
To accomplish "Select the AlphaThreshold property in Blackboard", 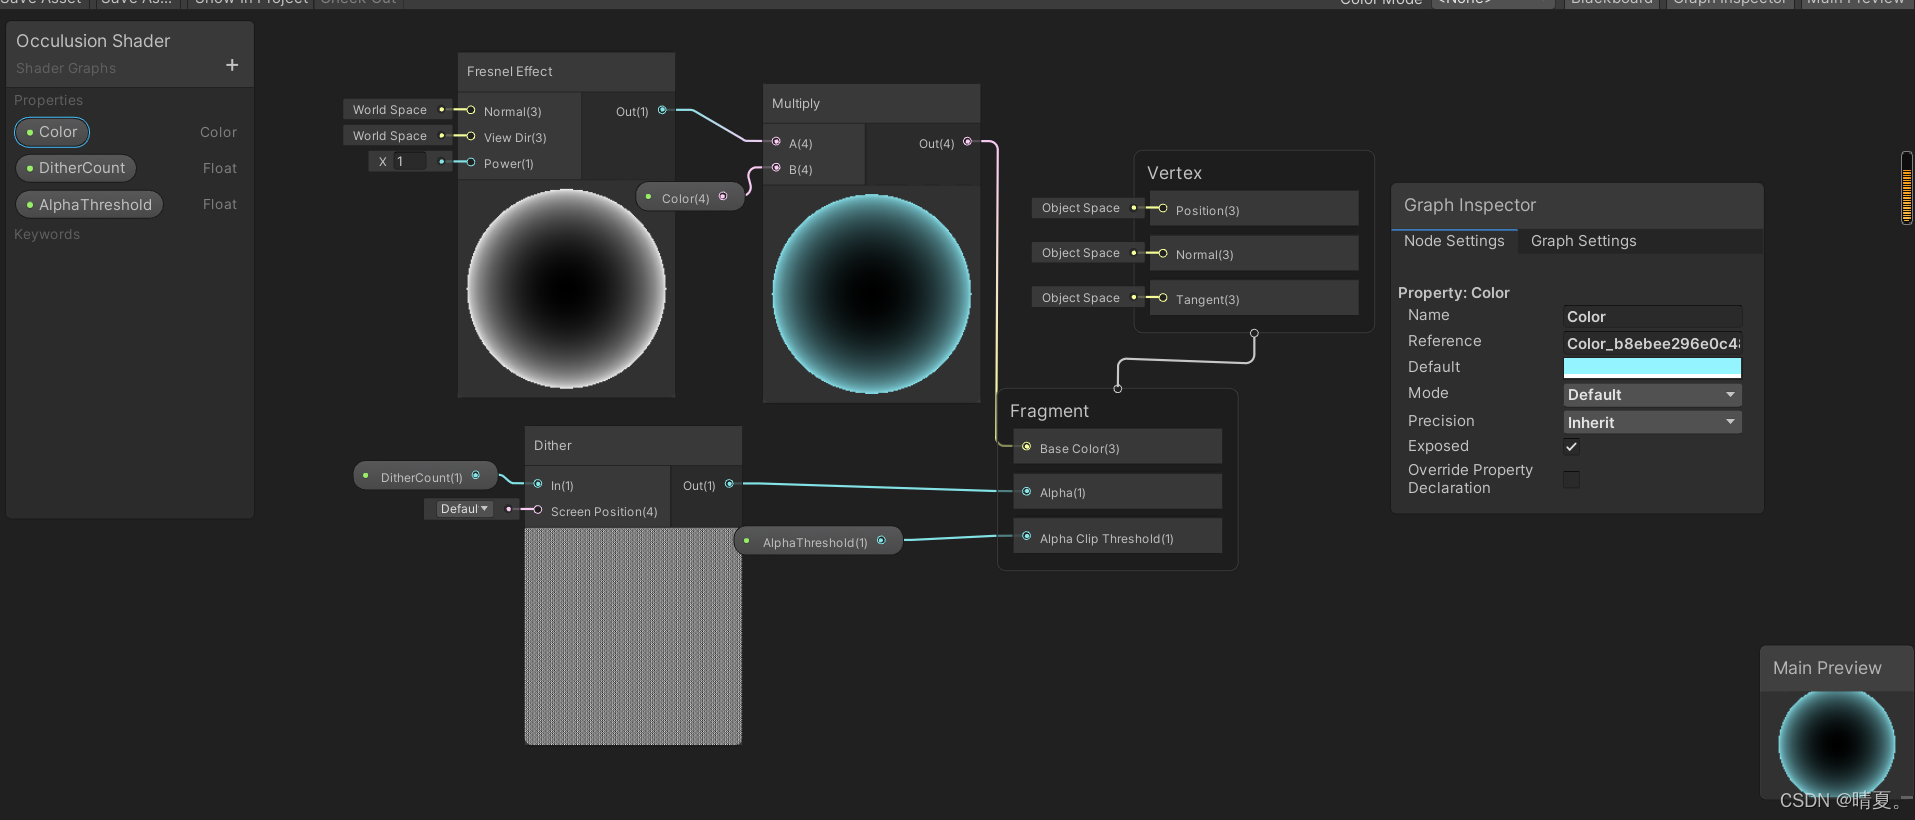I will coord(89,205).
